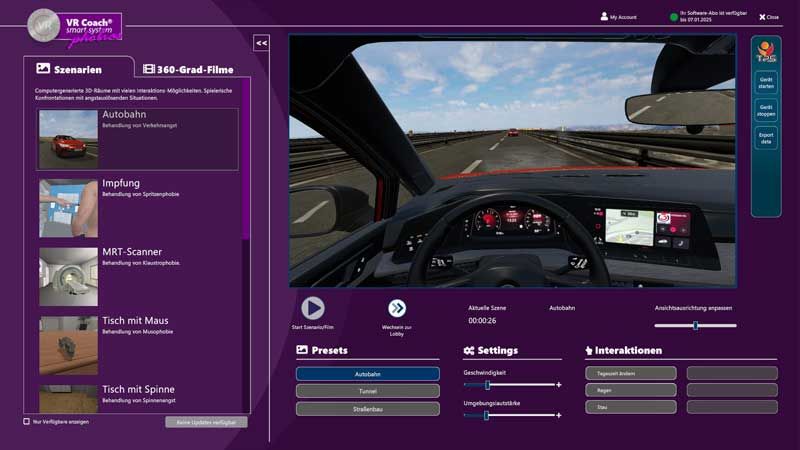
Task: Click the Gerät stoppen button
Action: 766,111
